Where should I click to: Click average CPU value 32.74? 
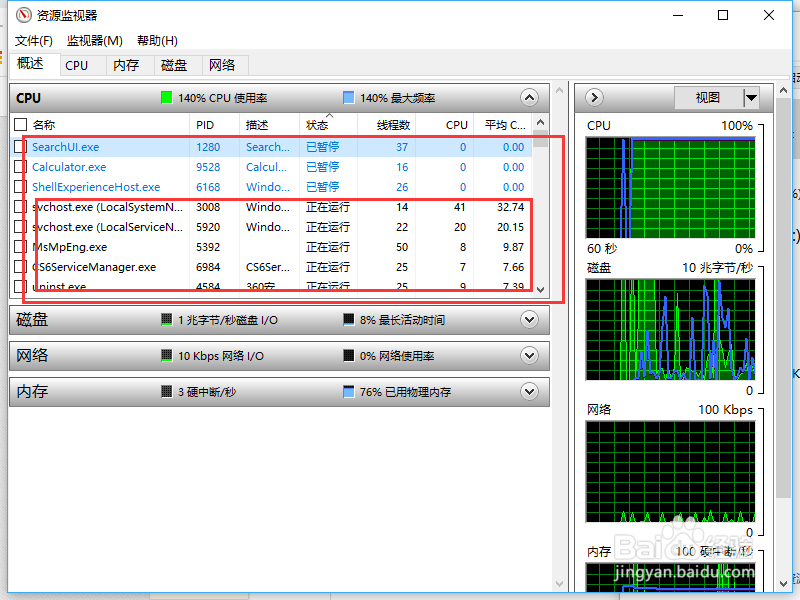pyautogui.click(x=510, y=207)
